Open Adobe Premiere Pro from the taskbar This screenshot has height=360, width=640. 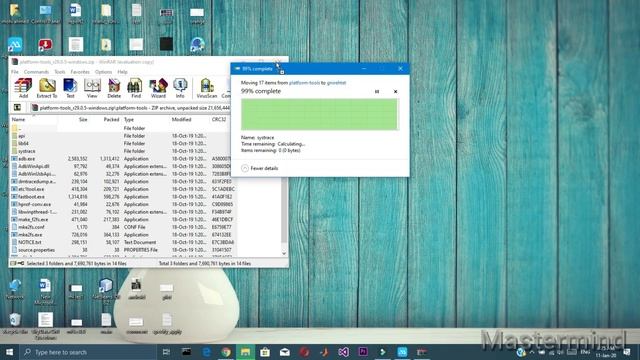pyautogui.click(x=363, y=352)
